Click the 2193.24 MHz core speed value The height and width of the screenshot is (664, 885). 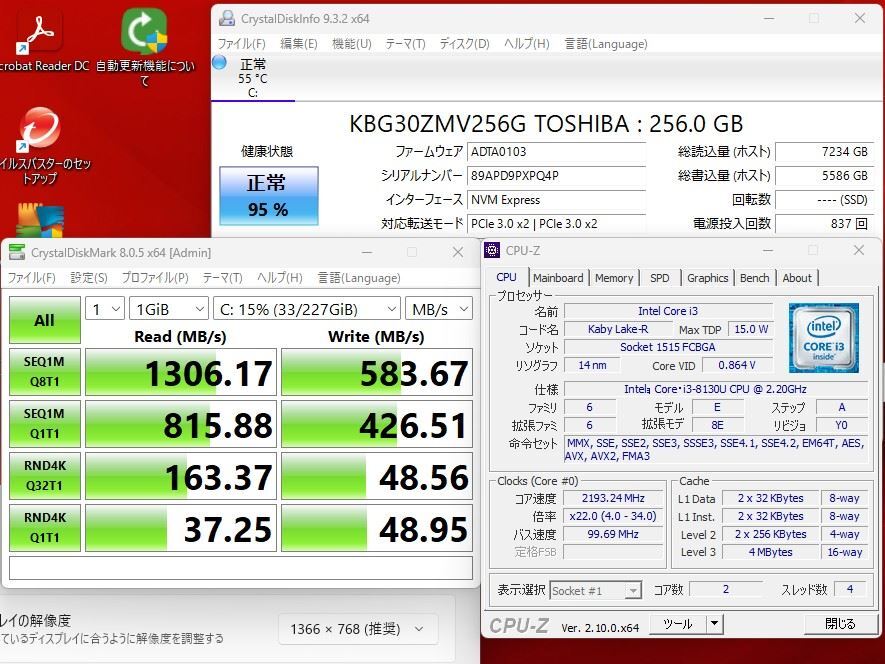pyautogui.click(x=614, y=498)
